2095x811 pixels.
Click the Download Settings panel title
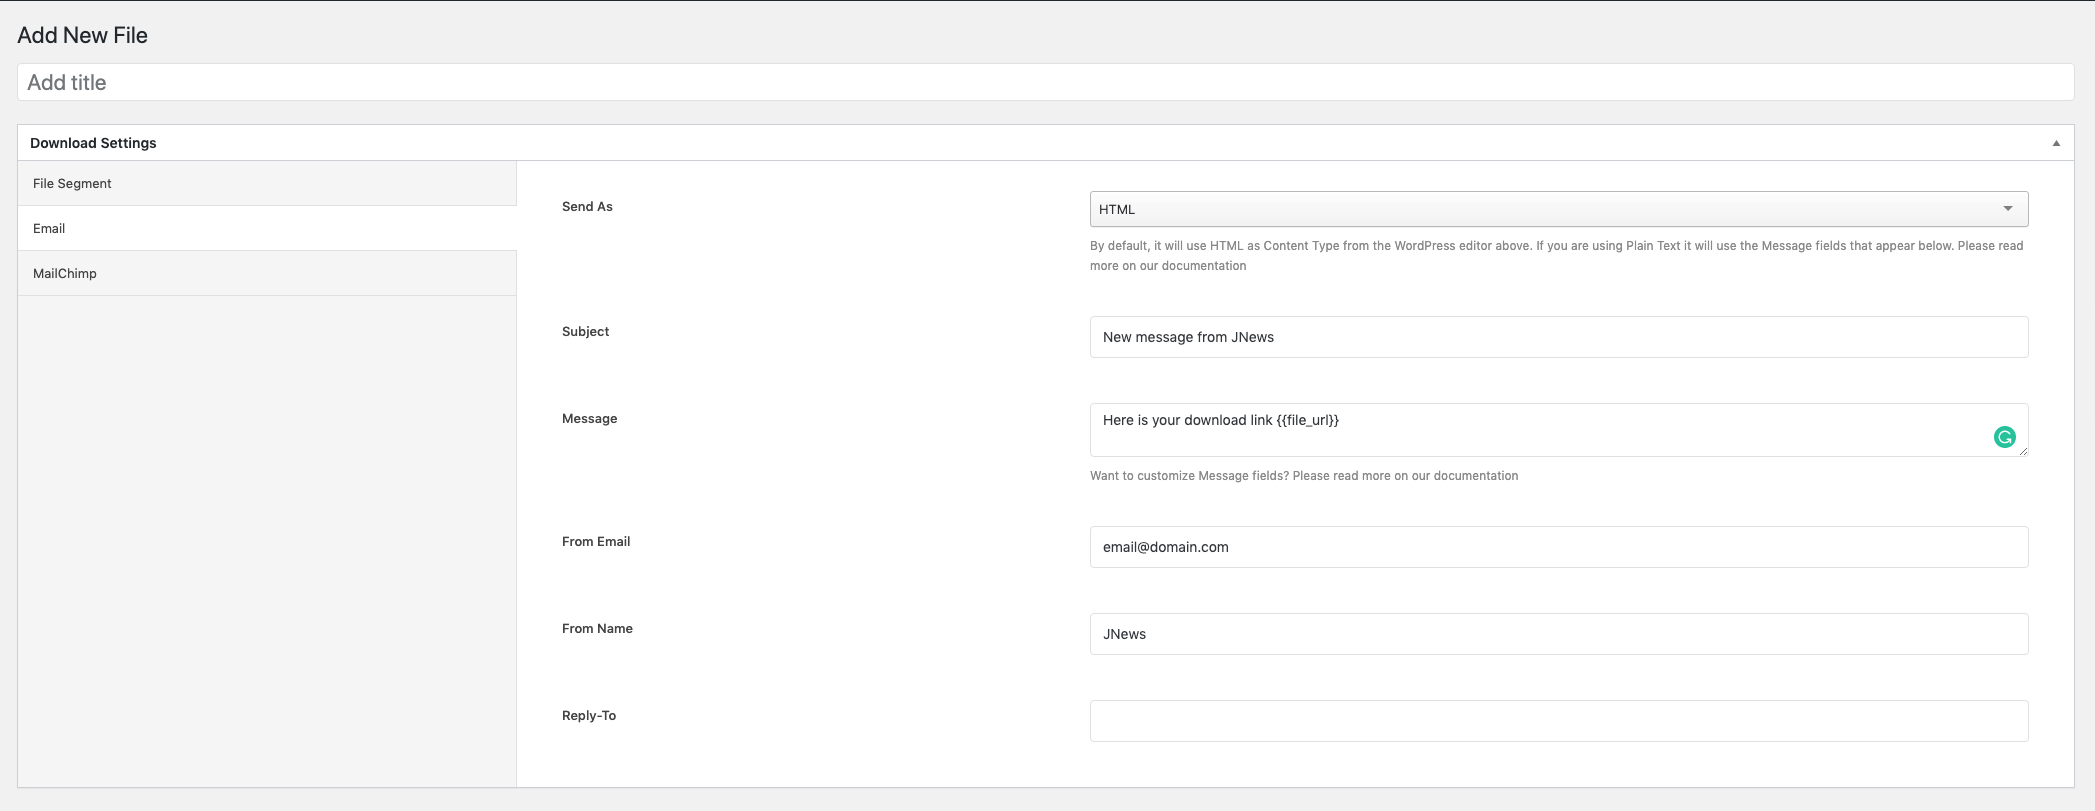(93, 143)
